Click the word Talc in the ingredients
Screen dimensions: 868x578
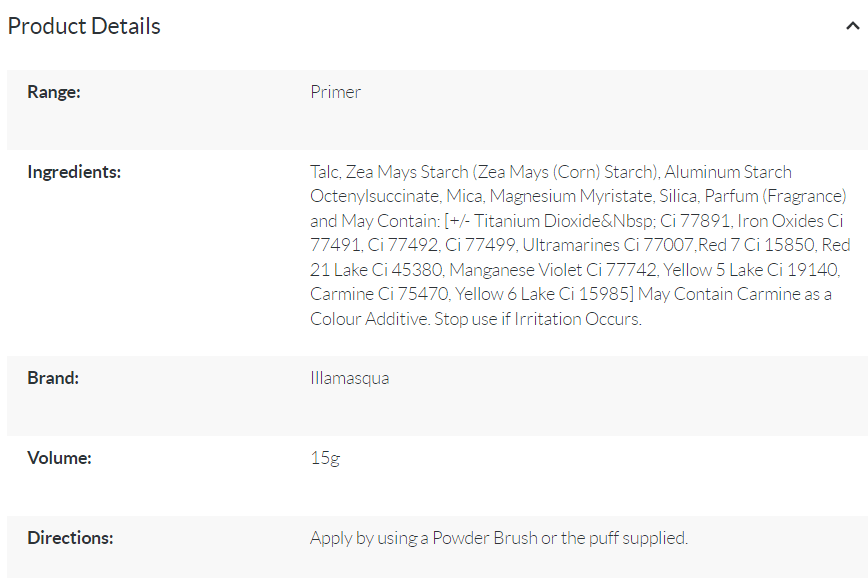325,172
